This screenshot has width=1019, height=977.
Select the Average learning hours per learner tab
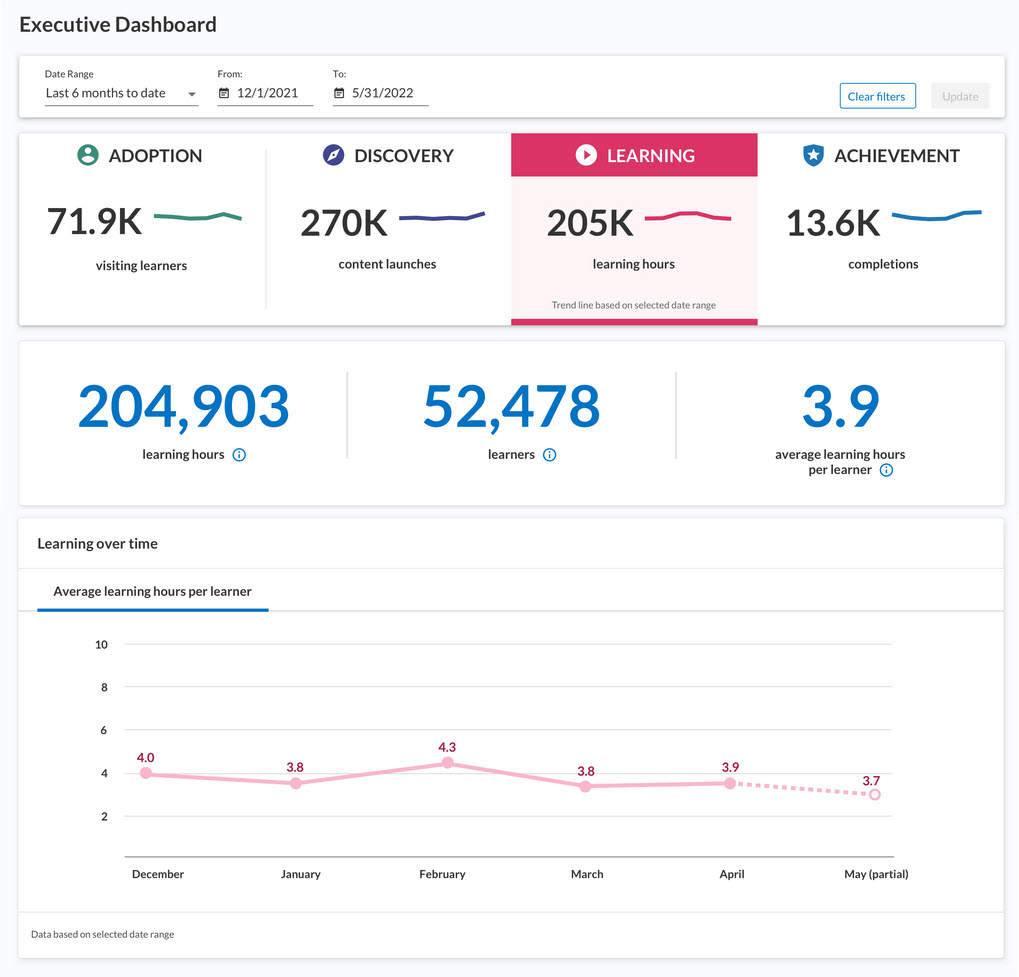tap(152, 591)
